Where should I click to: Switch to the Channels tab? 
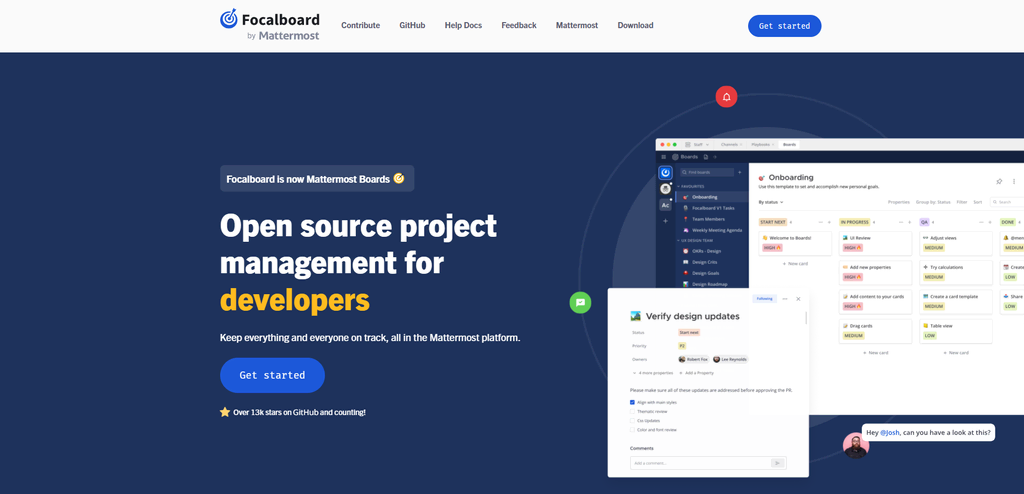pyautogui.click(x=731, y=144)
